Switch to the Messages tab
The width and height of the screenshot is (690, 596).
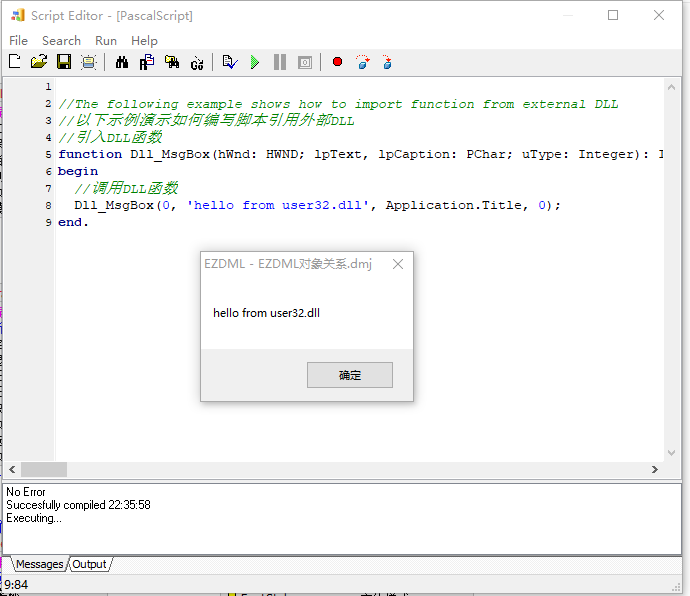tap(40, 564)
